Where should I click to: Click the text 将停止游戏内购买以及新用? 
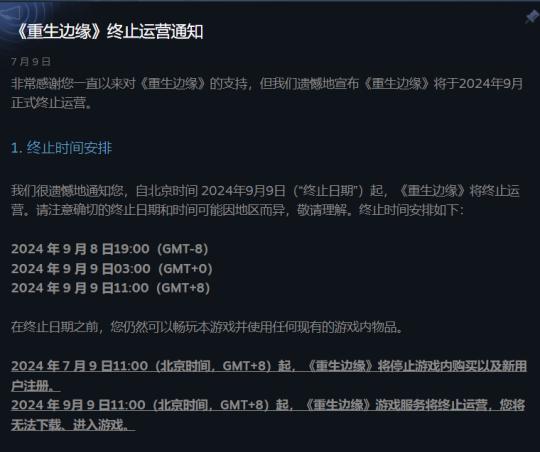coord(452,366)
